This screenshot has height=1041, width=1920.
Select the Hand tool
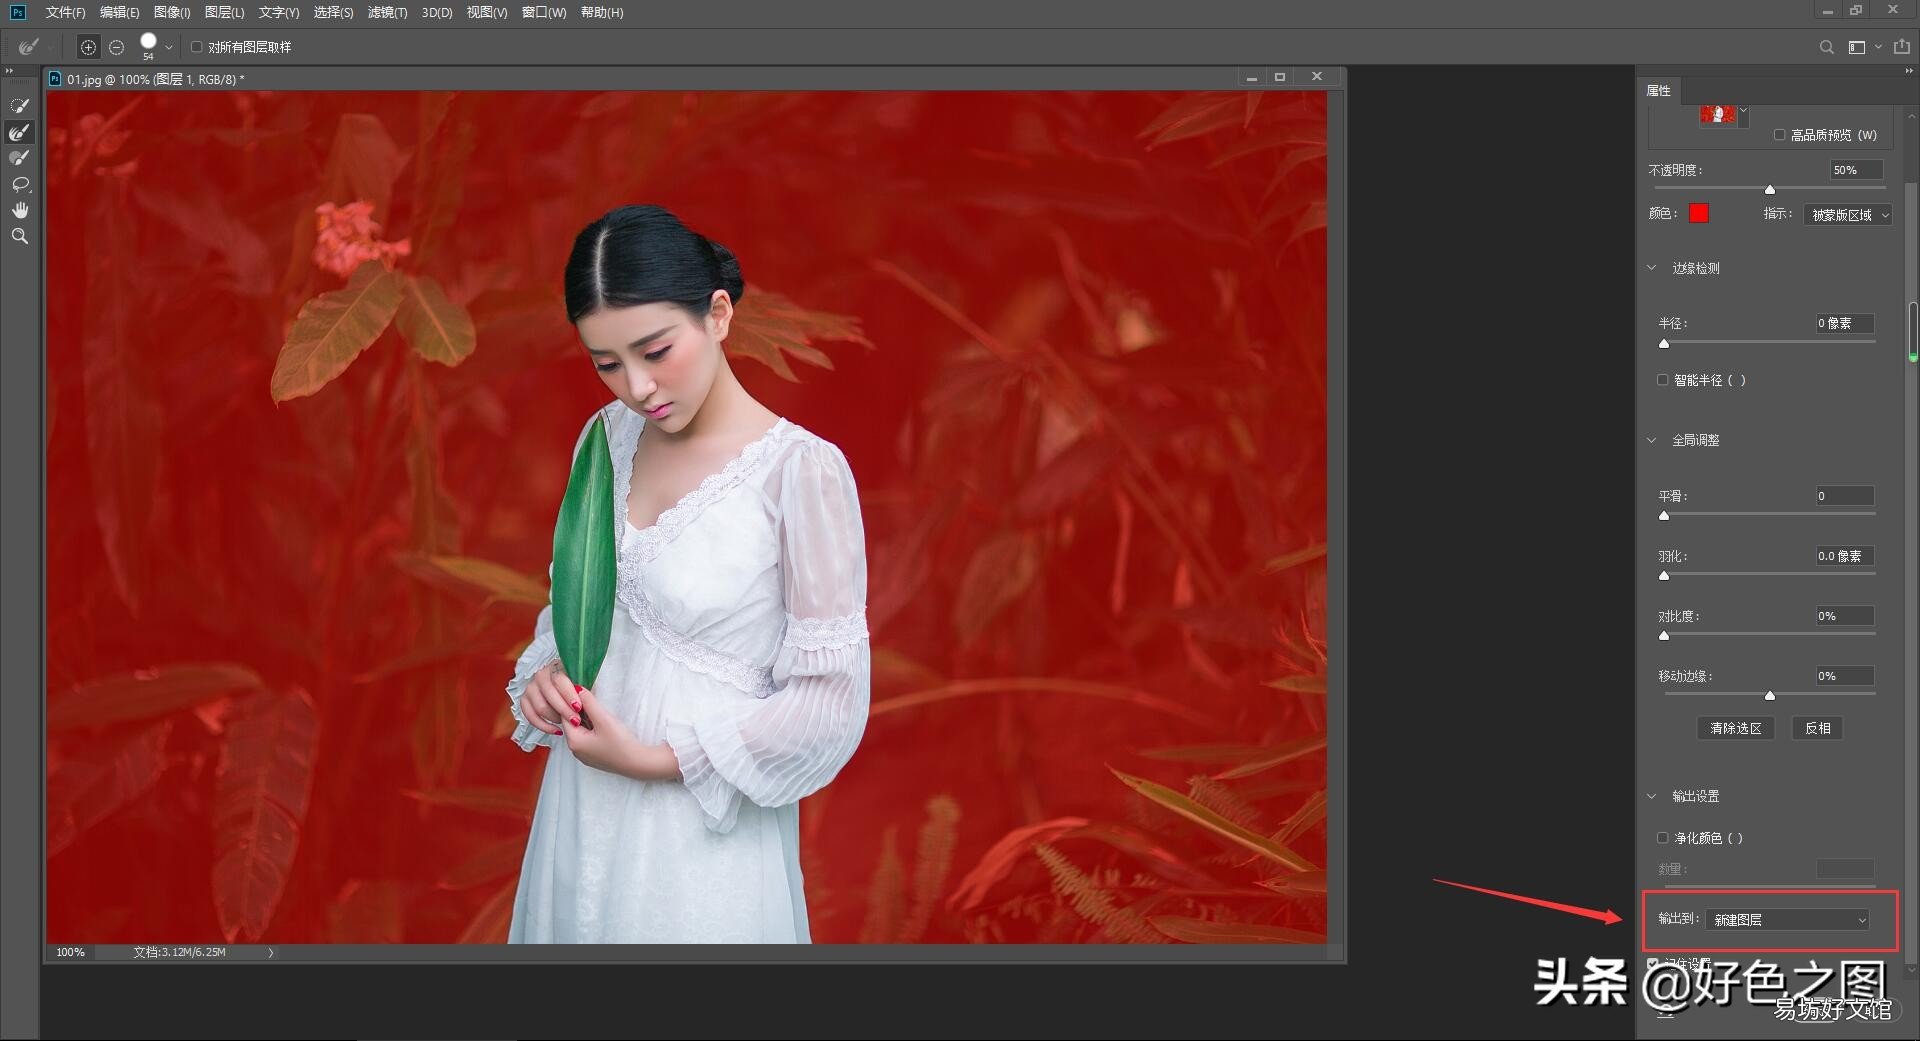19,210
